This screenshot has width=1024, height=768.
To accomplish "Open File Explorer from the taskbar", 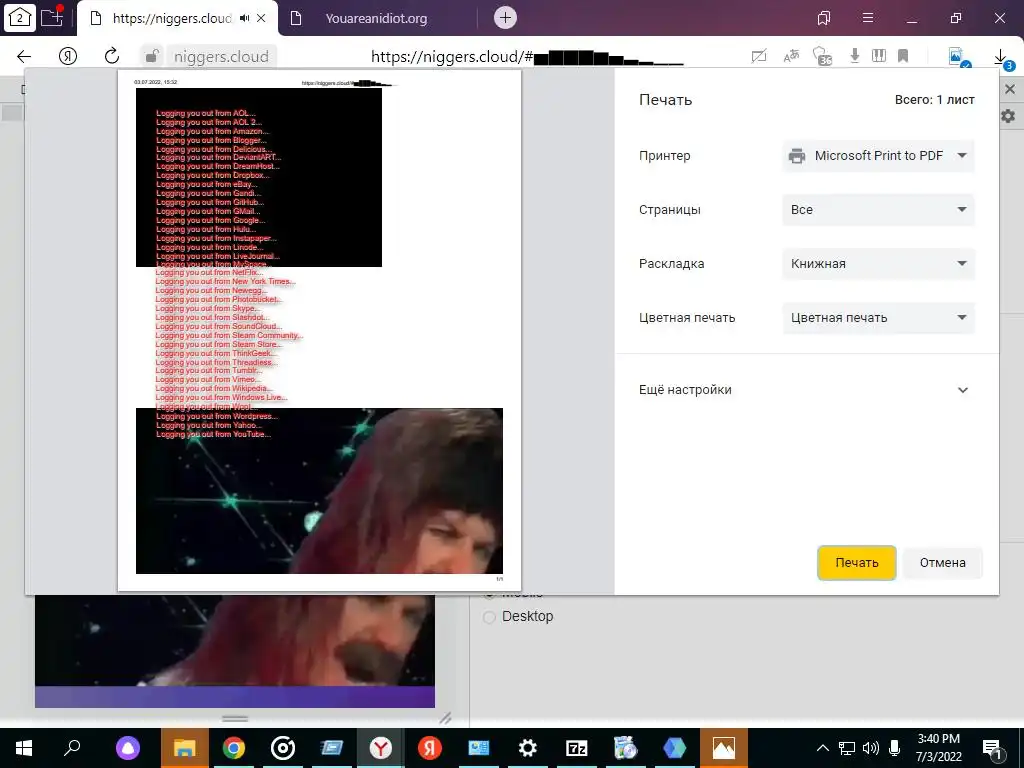I will (x=185, y=748).
